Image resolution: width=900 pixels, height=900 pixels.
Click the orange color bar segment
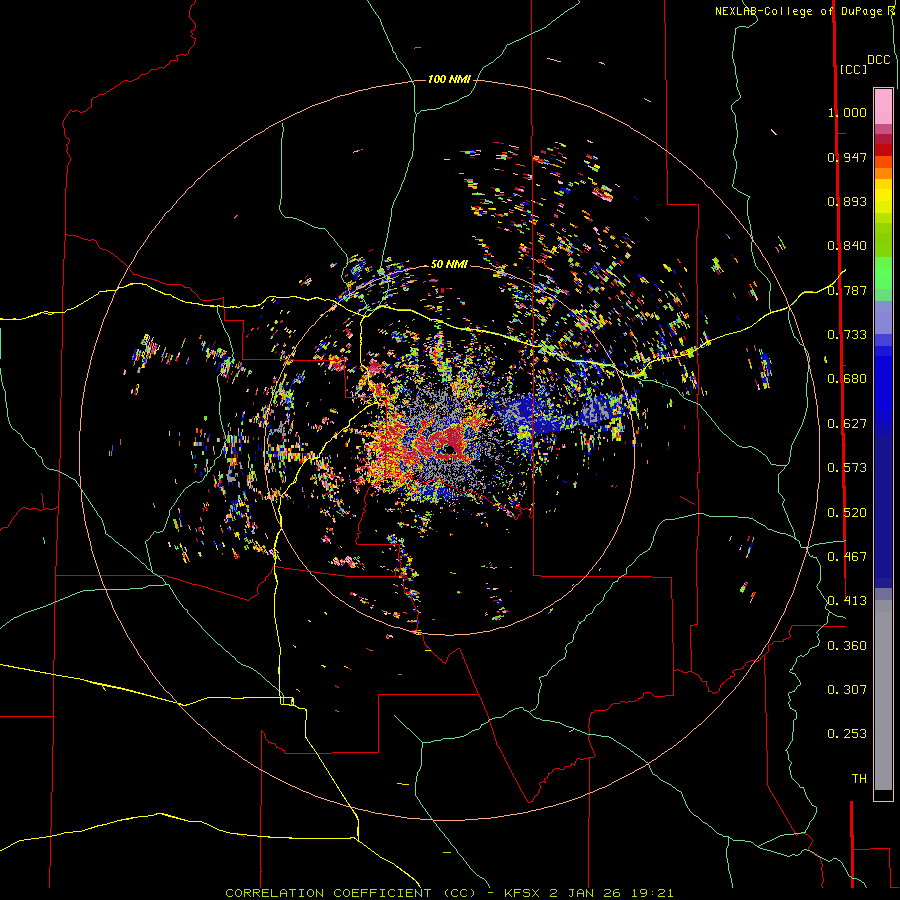883,168
